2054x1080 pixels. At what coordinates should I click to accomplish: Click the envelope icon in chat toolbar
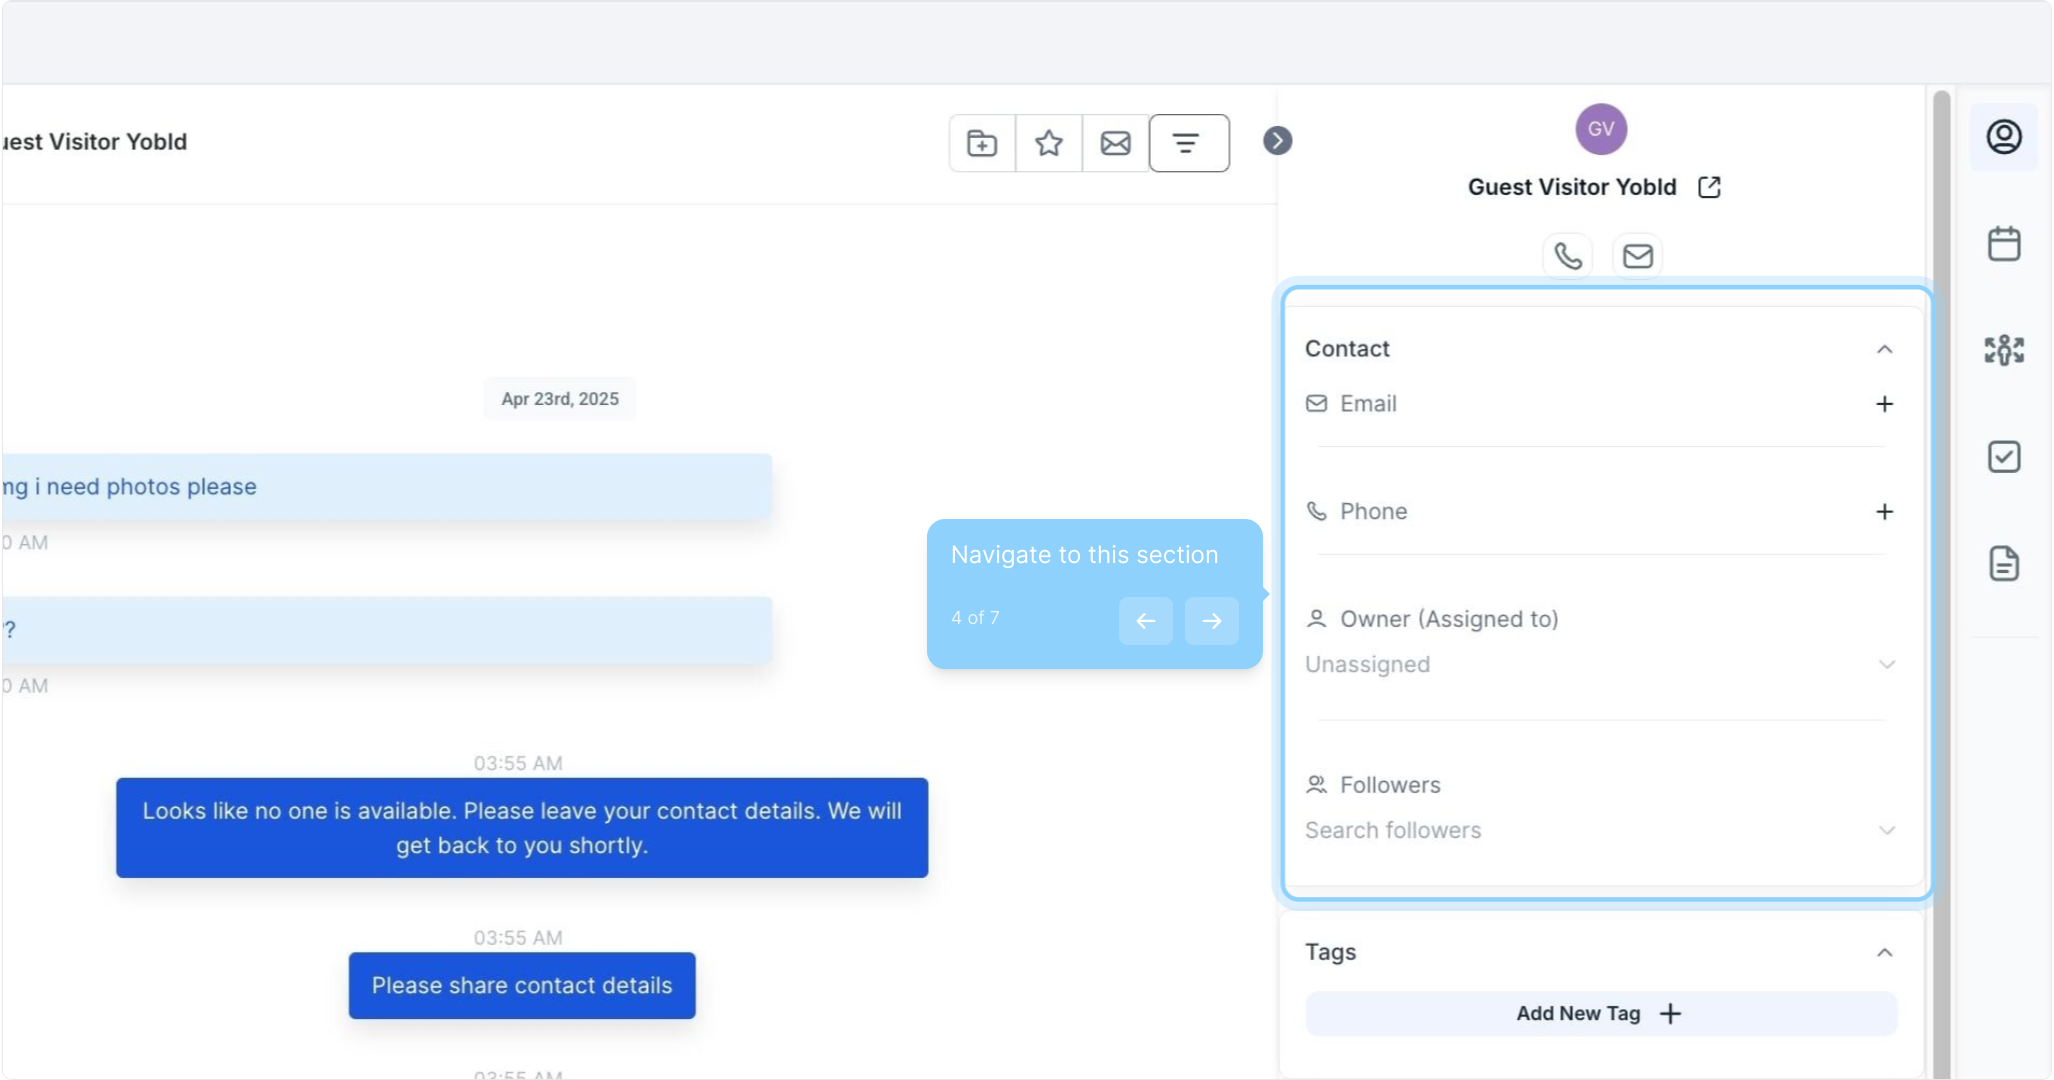(x=1115, y=144)
